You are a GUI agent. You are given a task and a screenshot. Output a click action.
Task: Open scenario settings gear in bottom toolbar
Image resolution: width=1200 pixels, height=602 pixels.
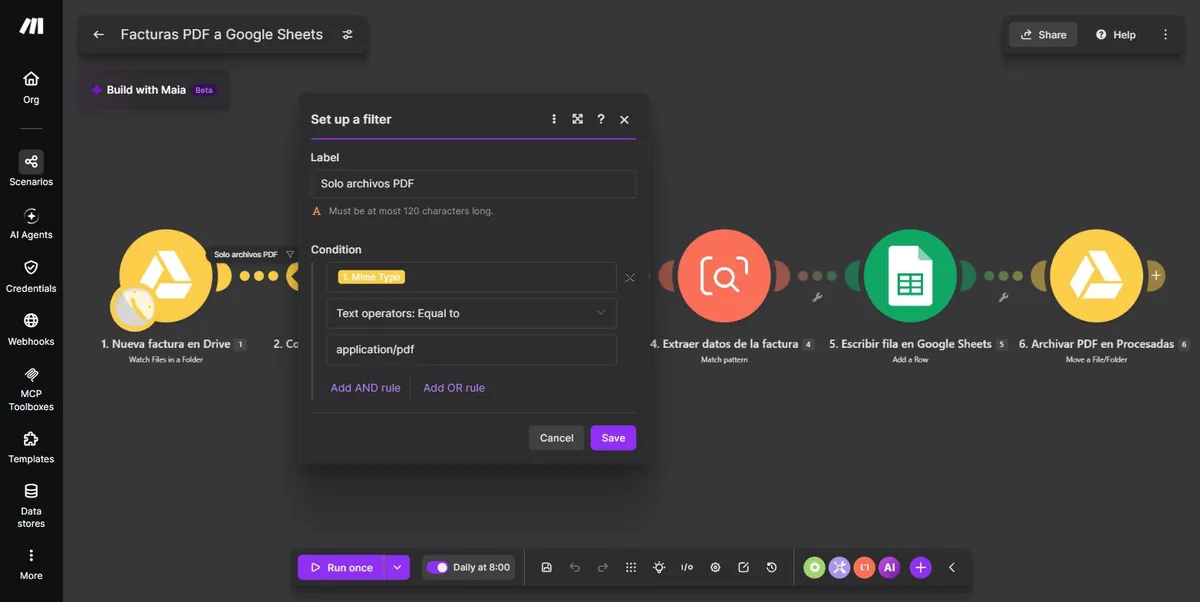click(715, 567)
